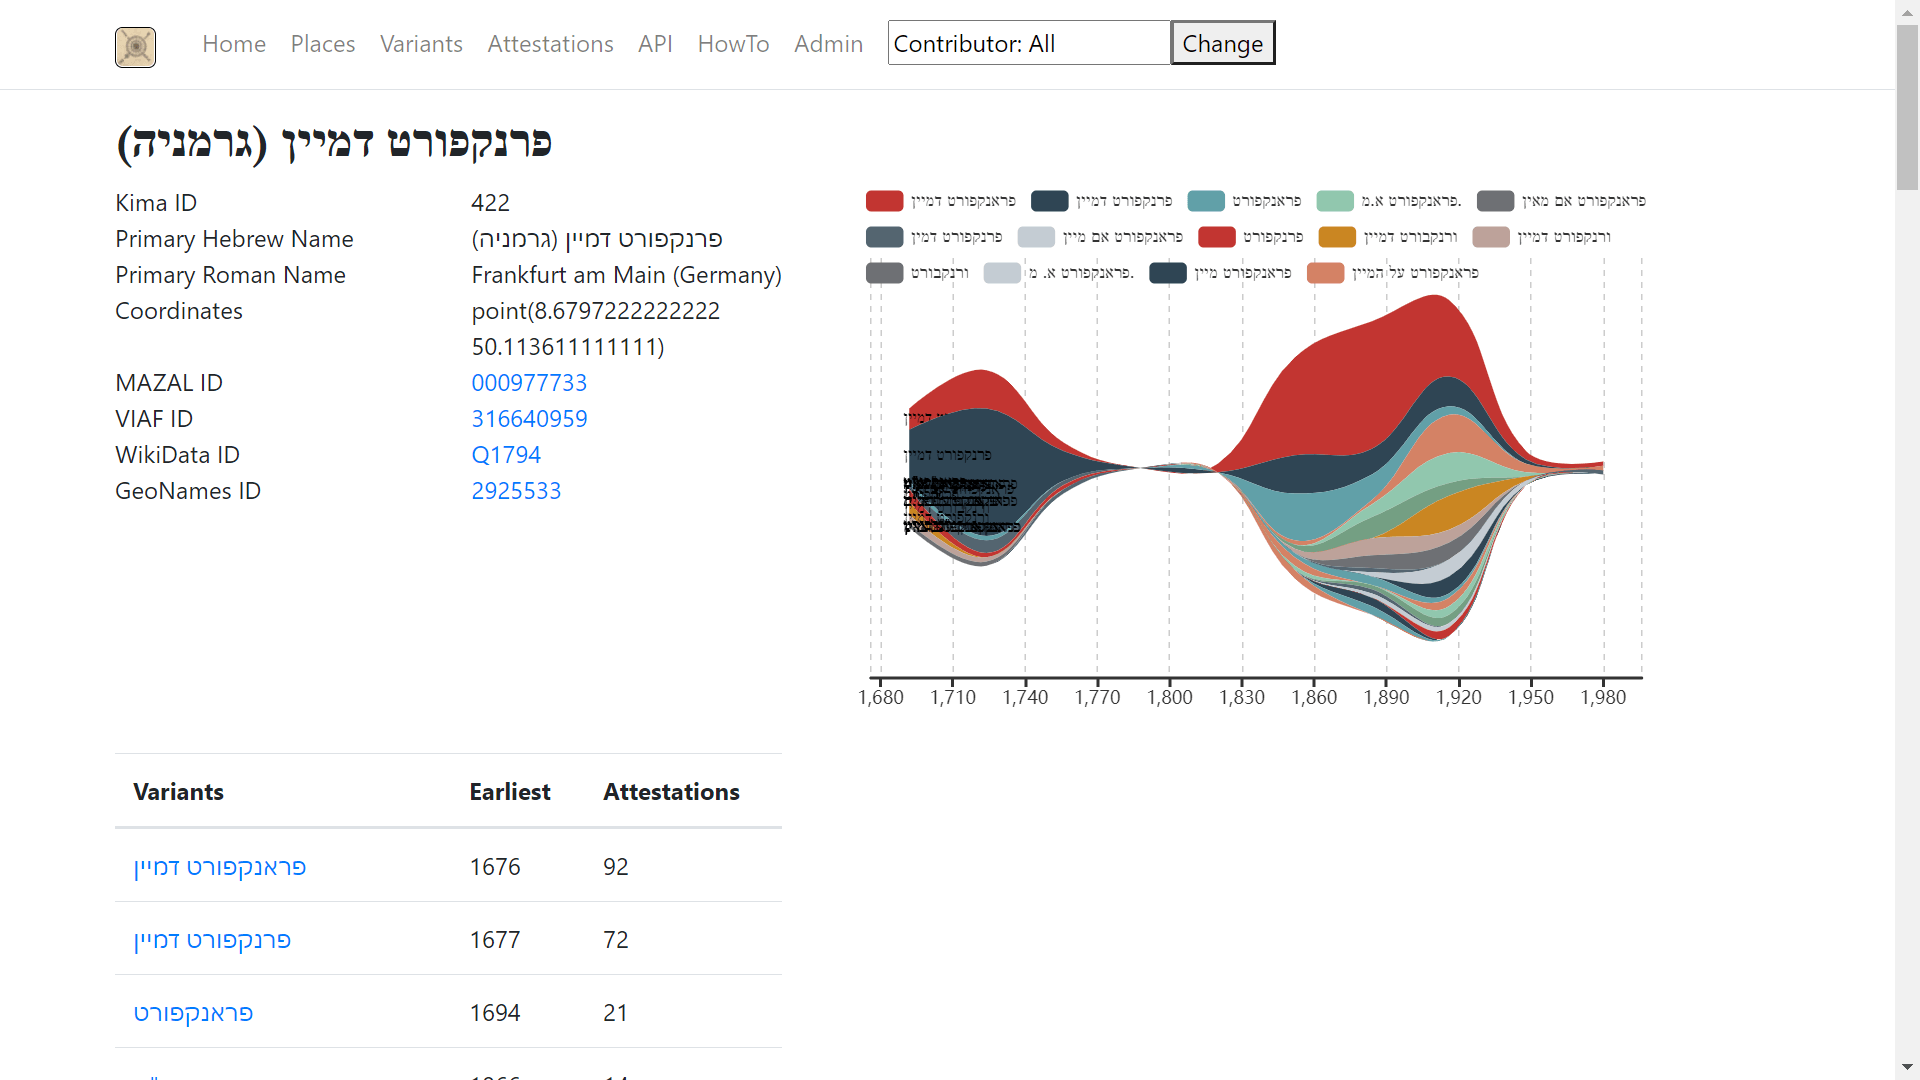
Task: Toggle the dusty pink legend swatch
Action: tap(1491, 237)
